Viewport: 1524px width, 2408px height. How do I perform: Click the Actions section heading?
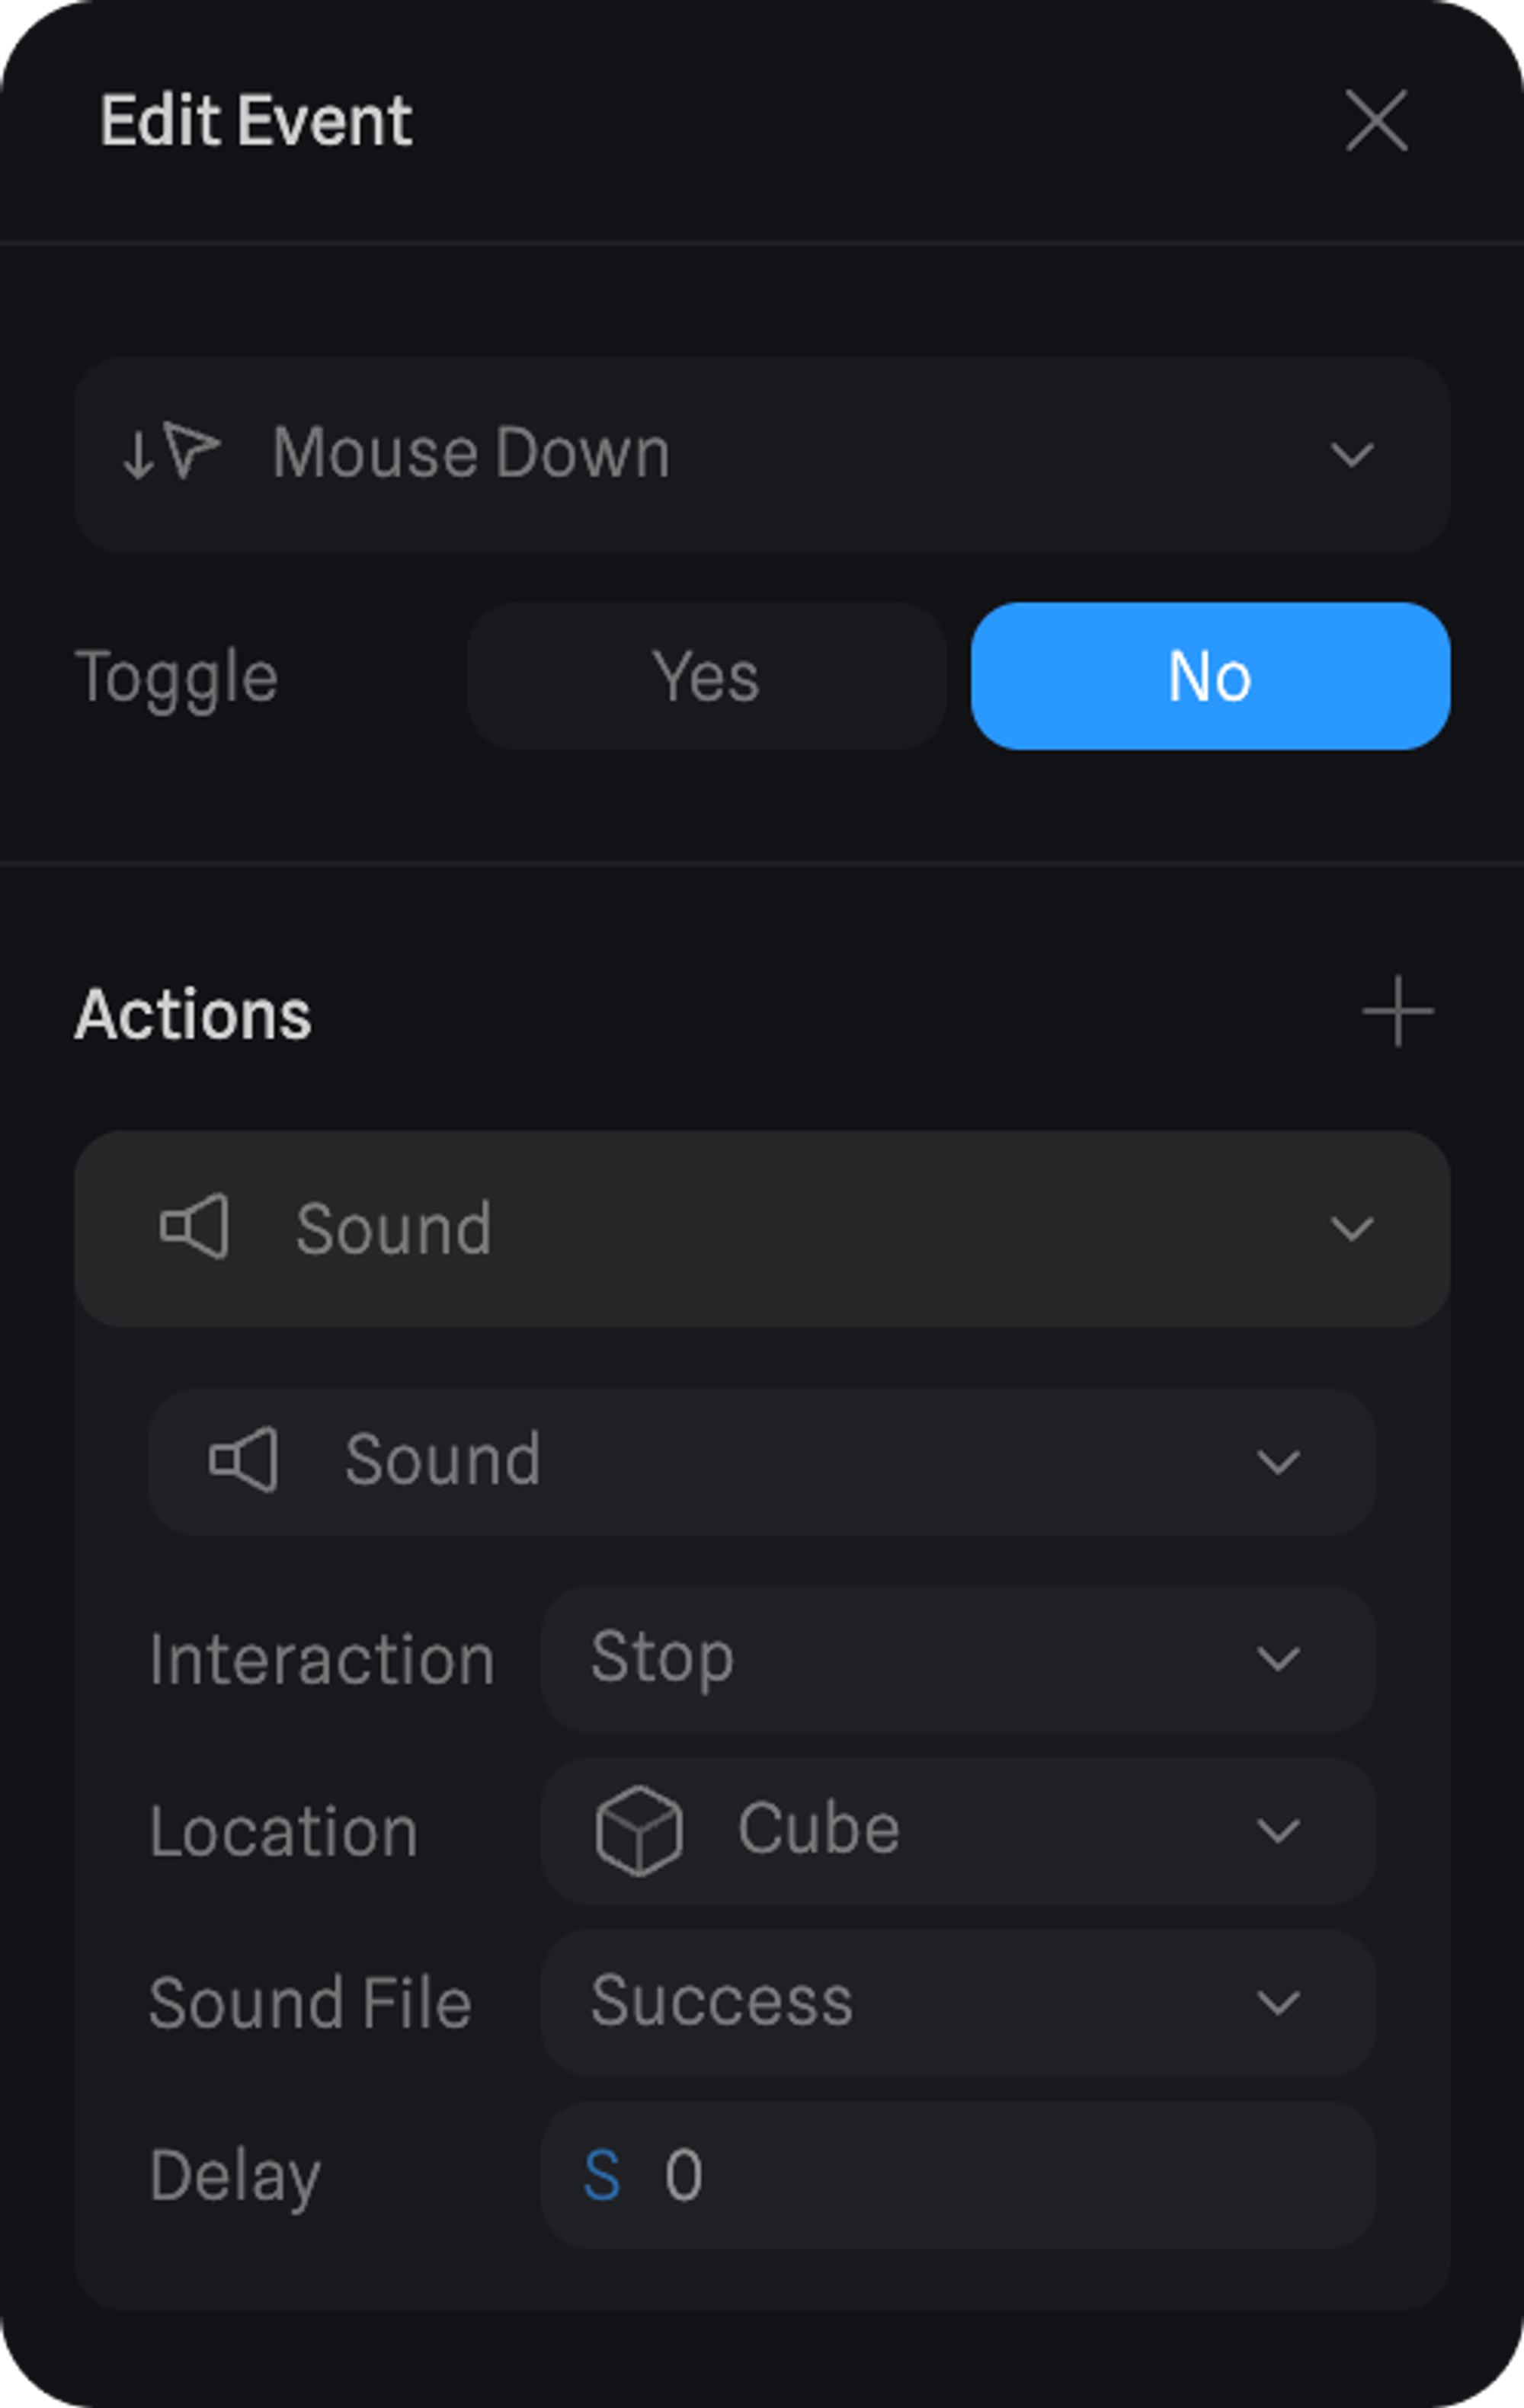click(193, 1014)
